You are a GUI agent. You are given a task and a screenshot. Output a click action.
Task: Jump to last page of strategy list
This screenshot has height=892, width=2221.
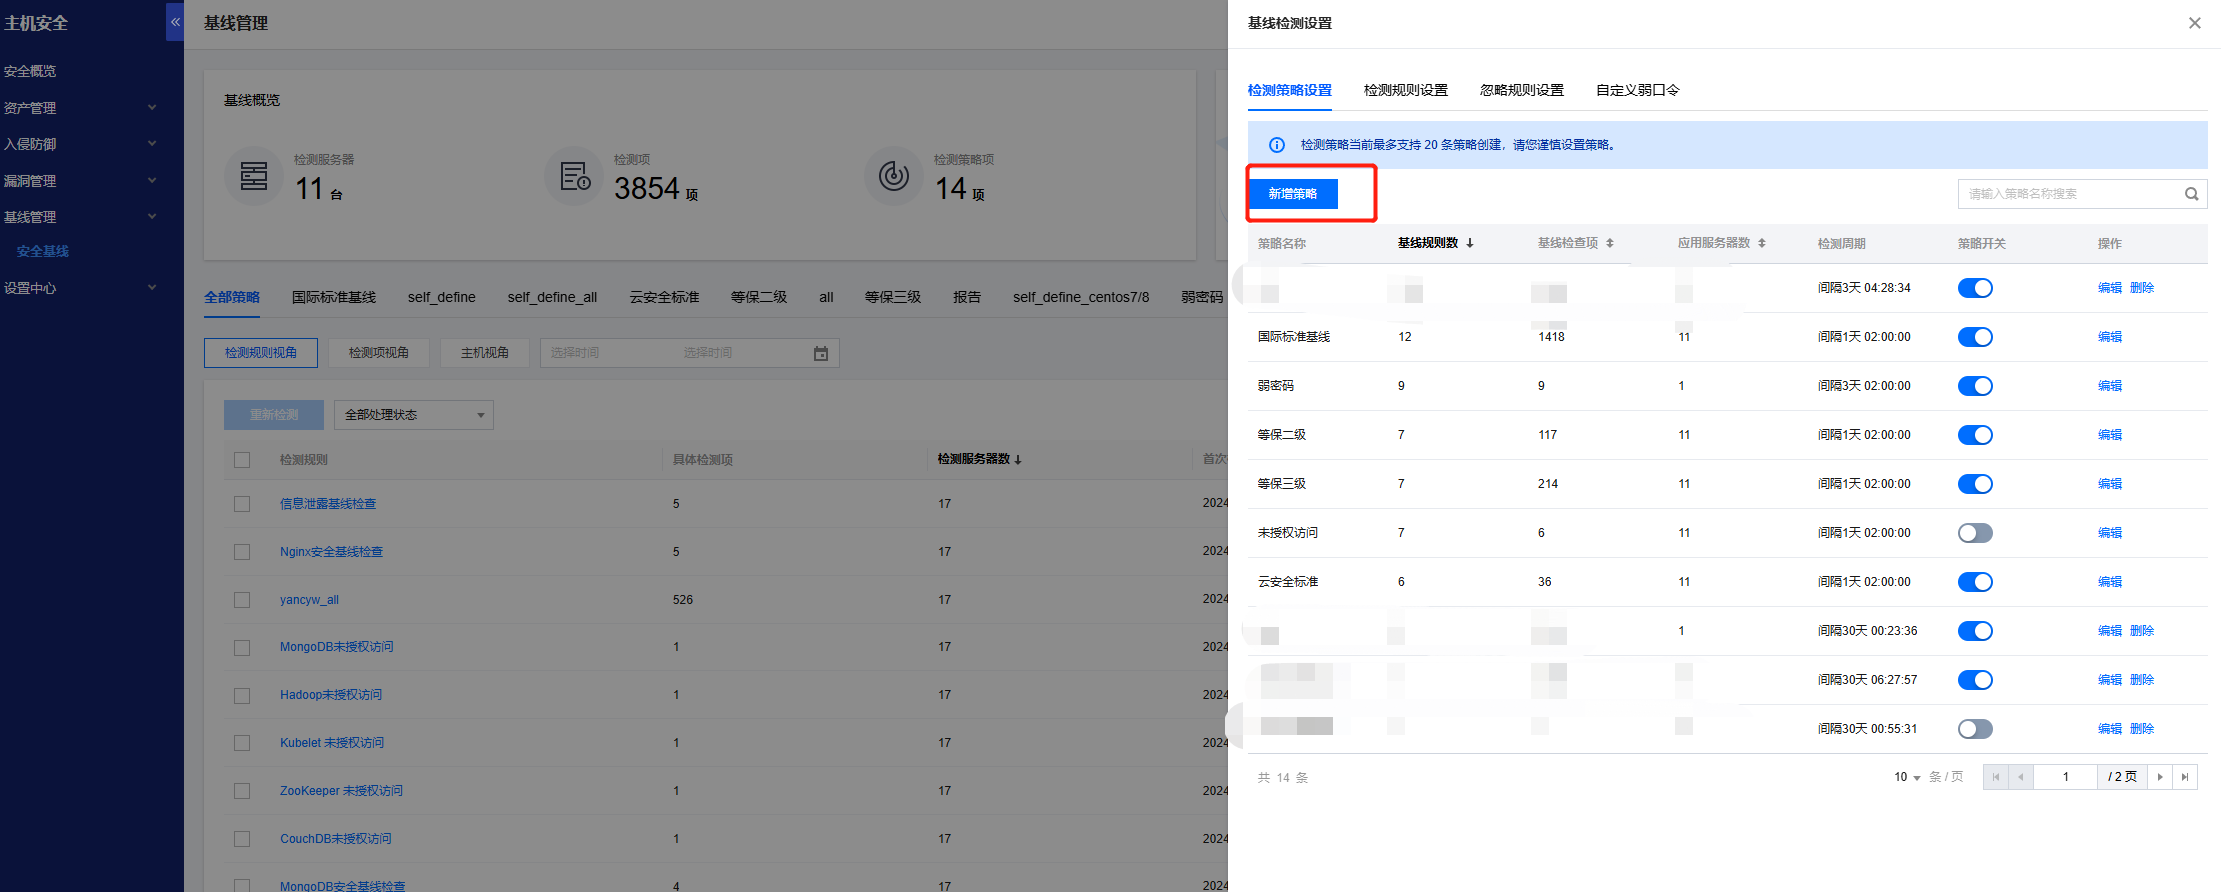pyautogui.click(x=2185, y=777)
